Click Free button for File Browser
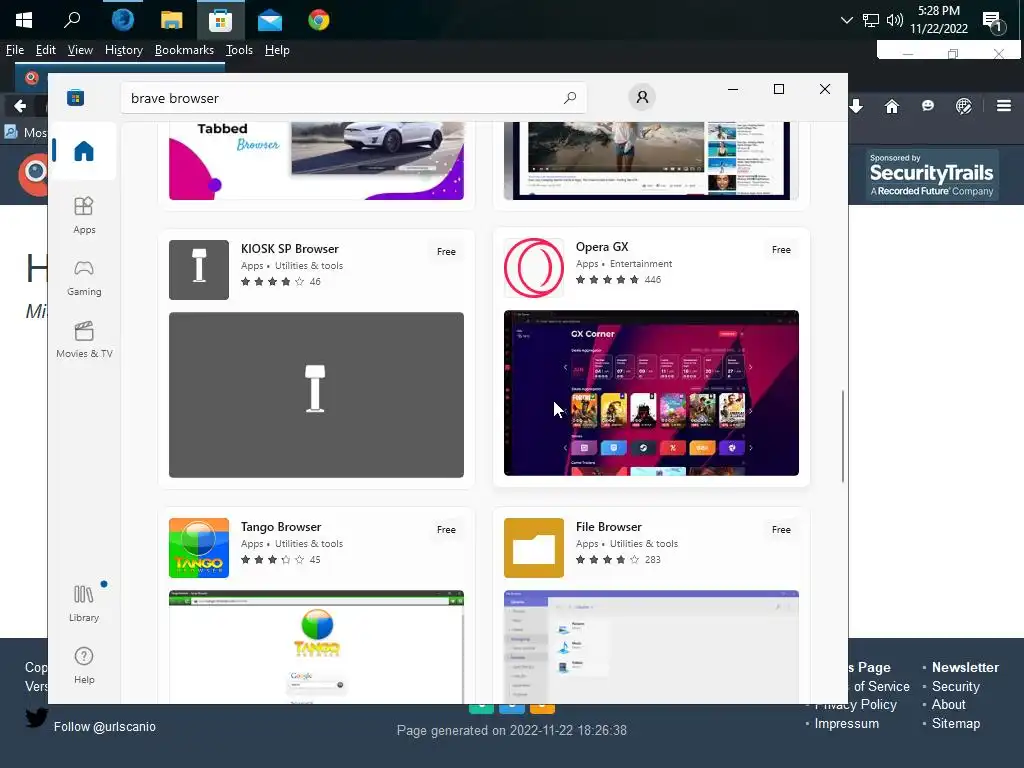The width and height of the screenshot is (1024, 768). 781,530
